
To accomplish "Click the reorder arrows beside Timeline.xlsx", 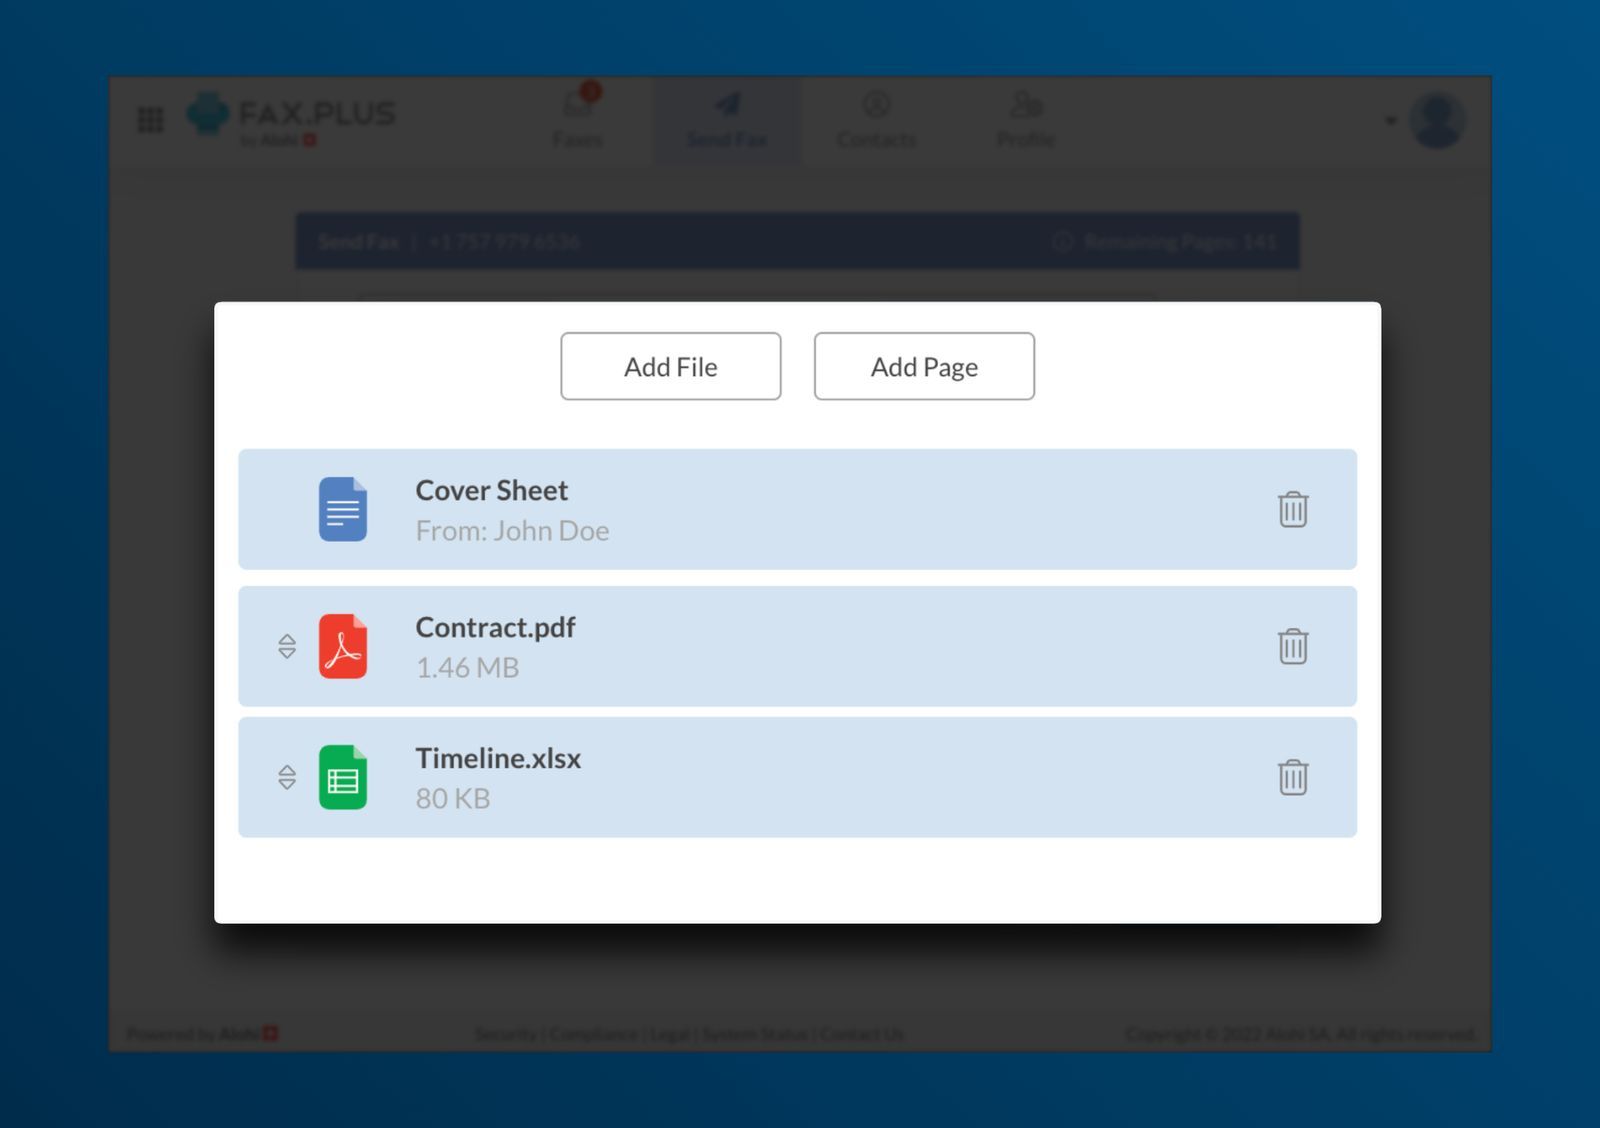I will [x=286, y=777].
